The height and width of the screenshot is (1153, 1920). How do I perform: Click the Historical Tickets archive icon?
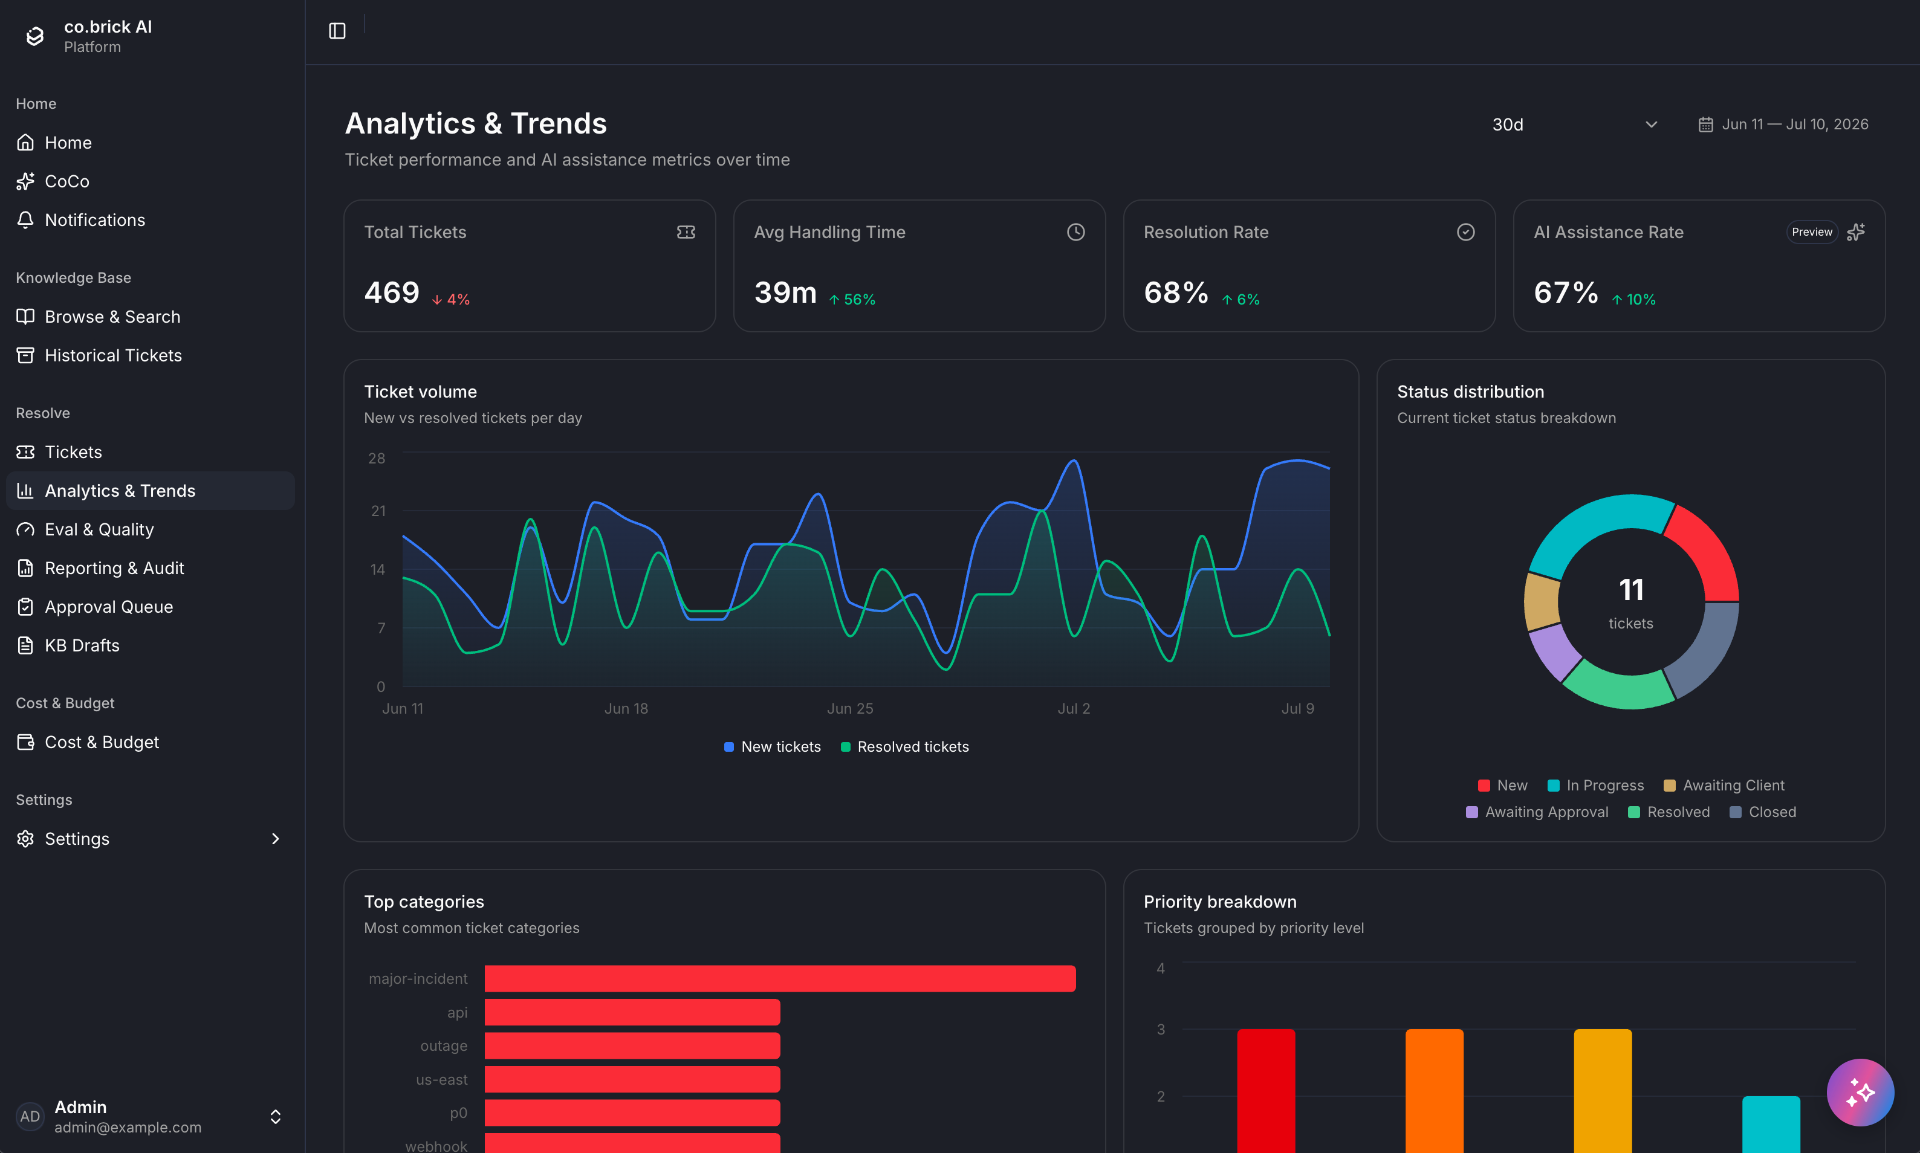pos(25,355)
